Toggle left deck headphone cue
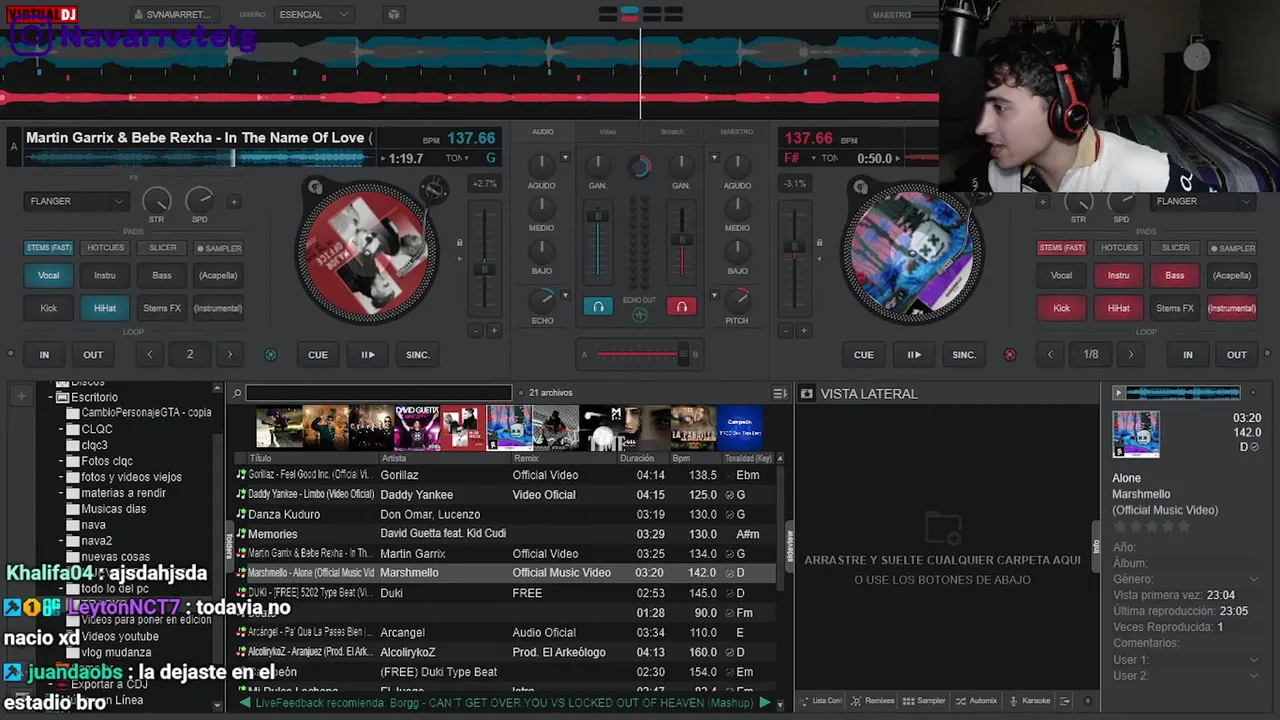Image resolution: width=1280 pixels, height=720 pixels. pos(598,307)
